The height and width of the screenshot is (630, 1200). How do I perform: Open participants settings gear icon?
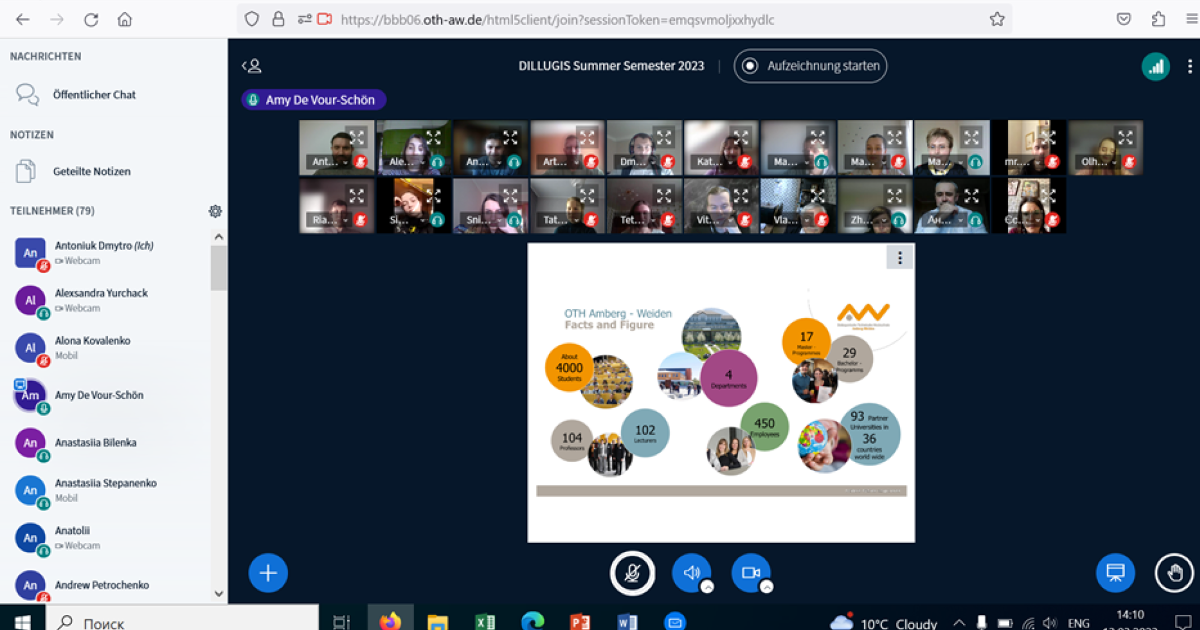[x=215, y=211]
